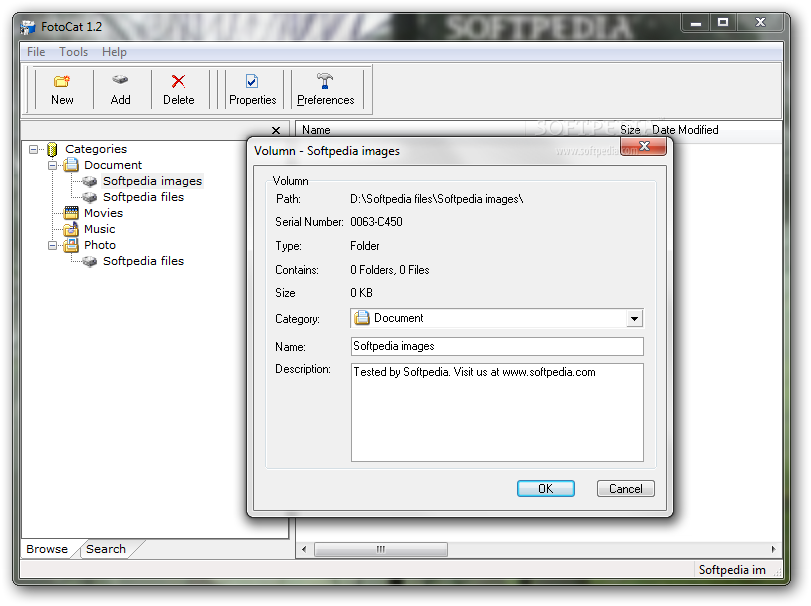Collapse the Document tree node
This screenshot has width=811, height=606.
[x=53, y=165]
